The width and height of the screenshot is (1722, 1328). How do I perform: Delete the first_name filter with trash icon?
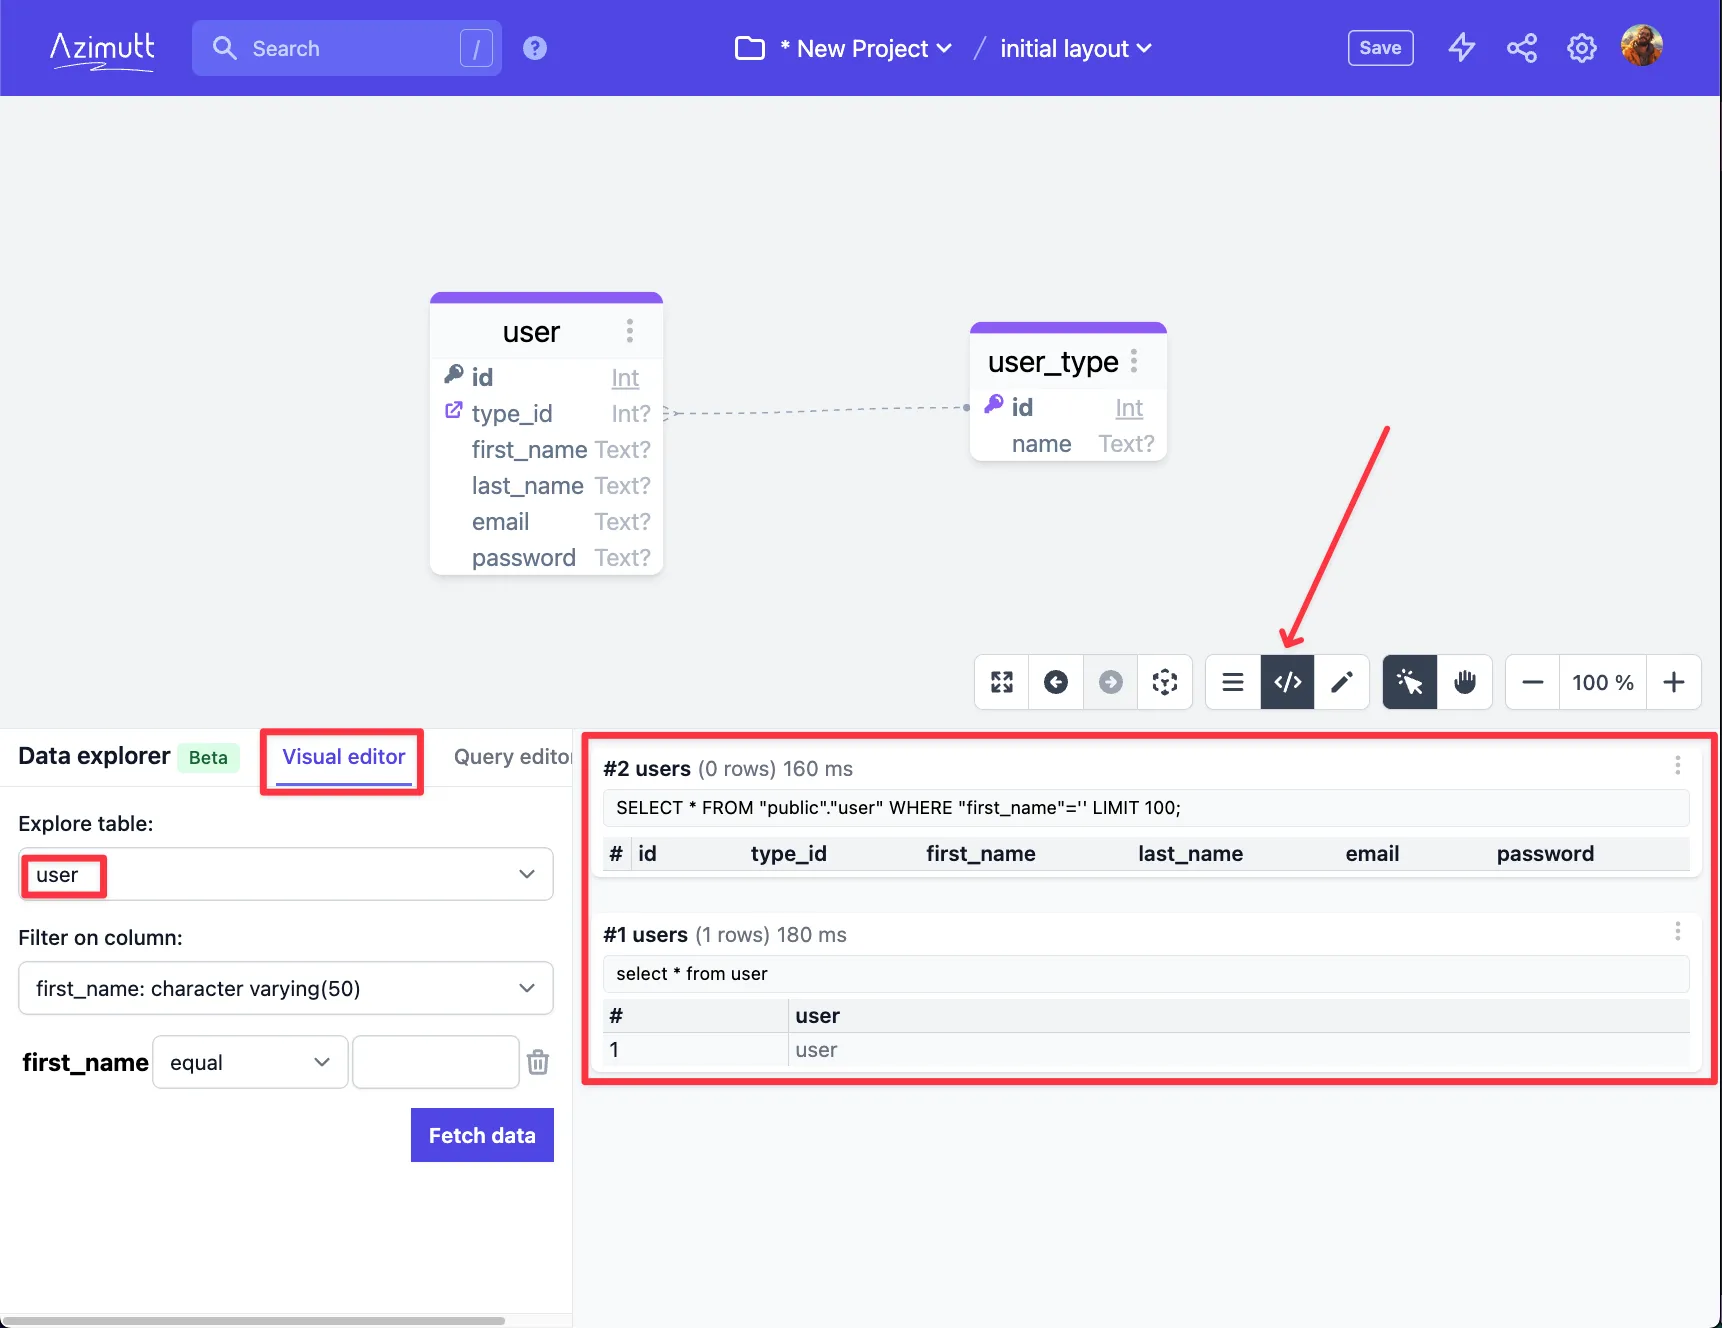(x=538, y=1062)
